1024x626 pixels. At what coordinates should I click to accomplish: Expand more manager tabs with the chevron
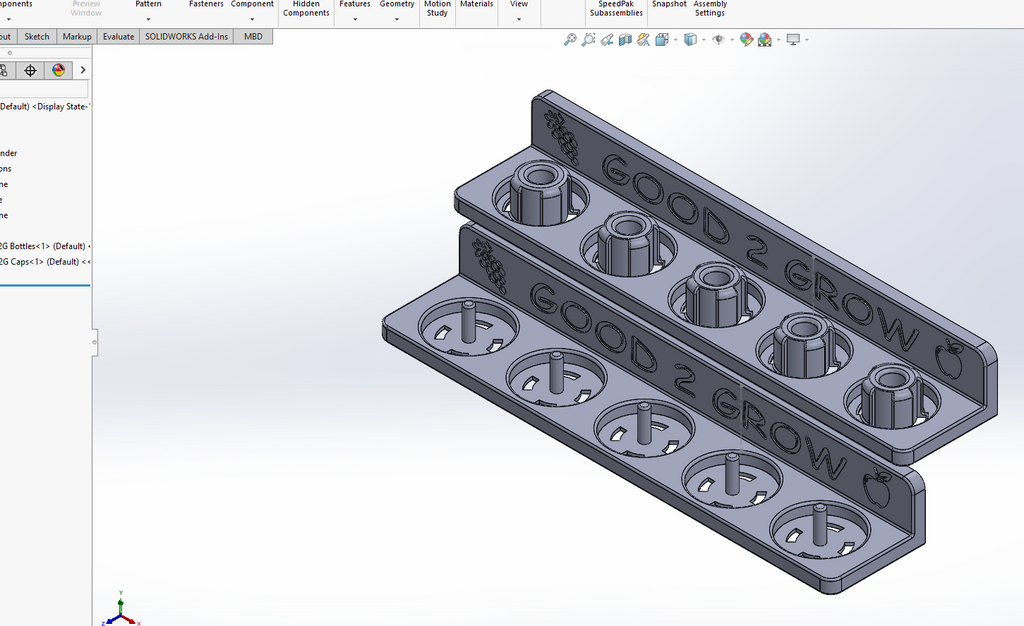coord(83,70)
